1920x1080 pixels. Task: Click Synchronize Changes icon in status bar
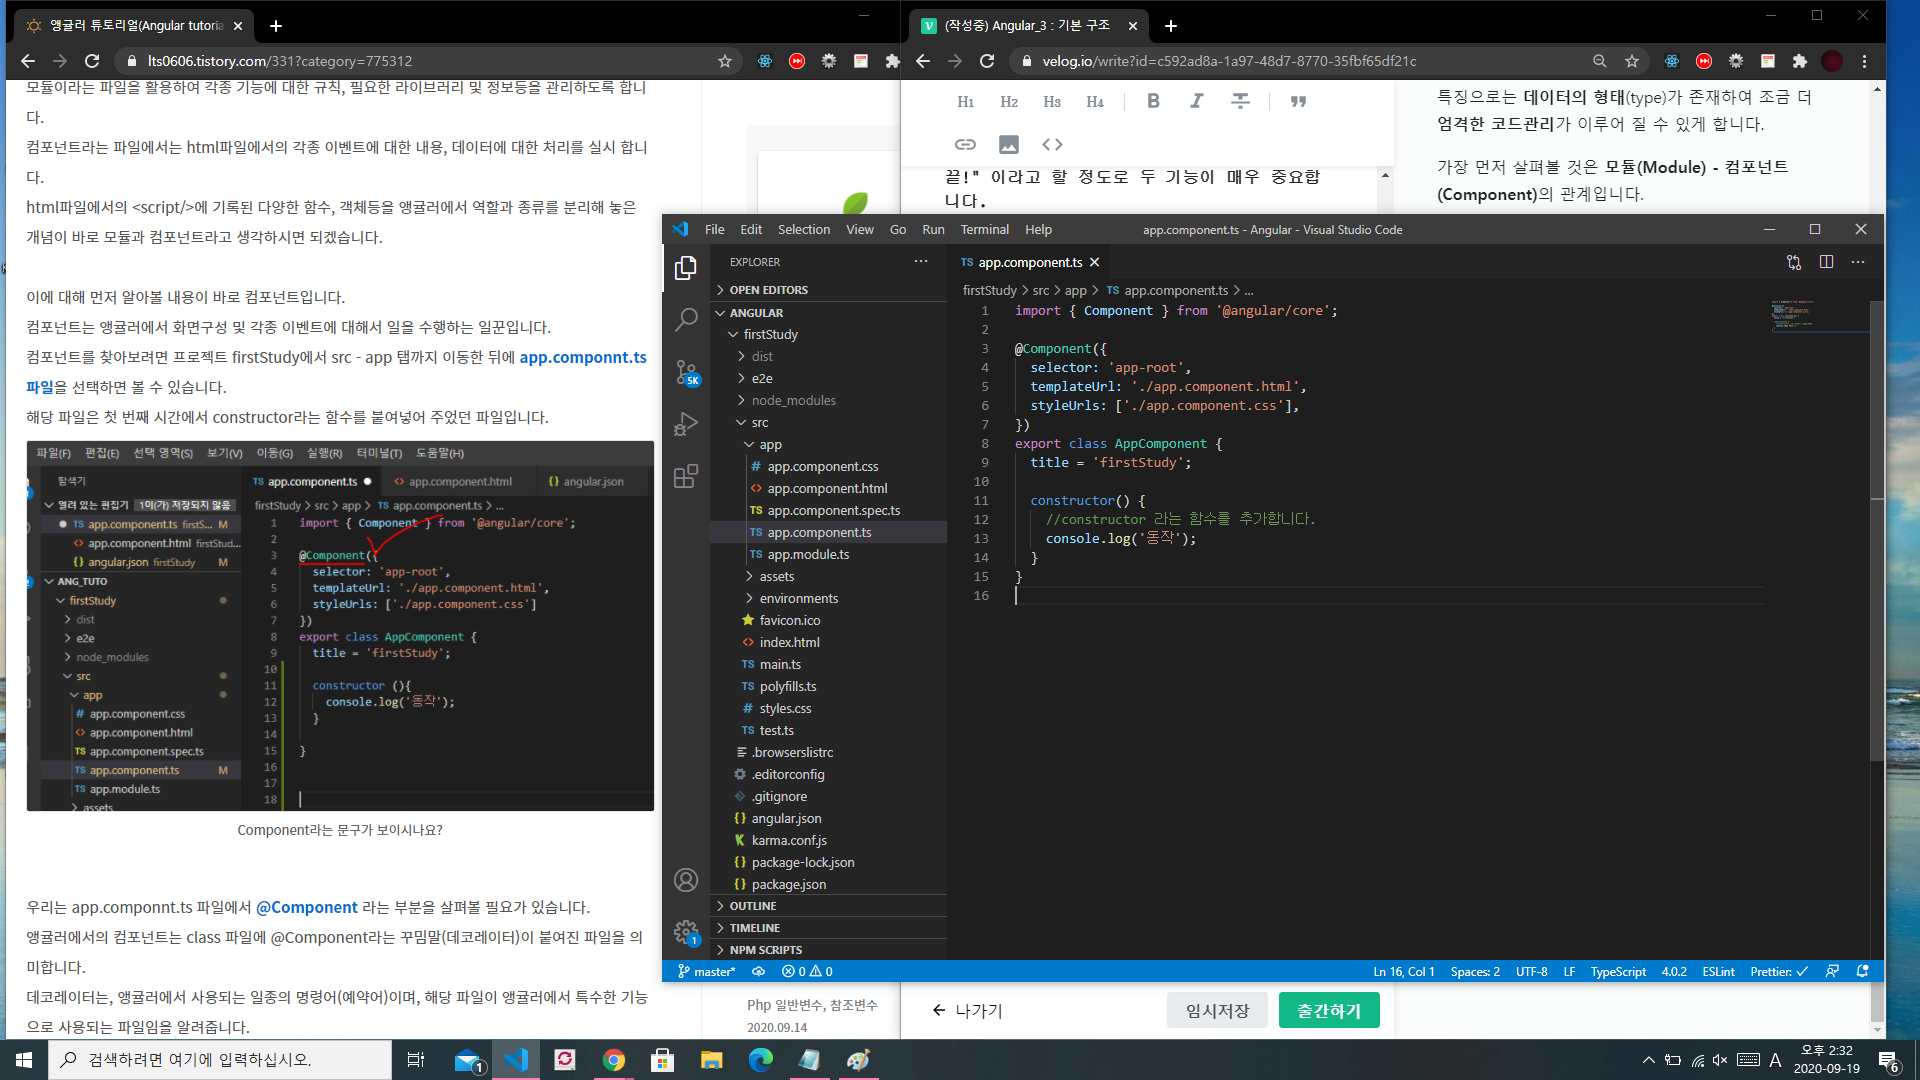pos(759,971)
